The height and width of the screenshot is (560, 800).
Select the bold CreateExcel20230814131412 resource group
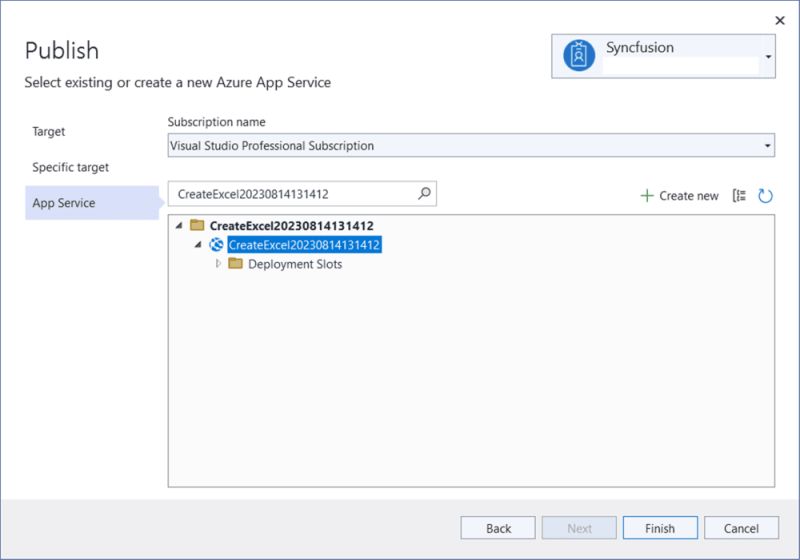point(291,225)
